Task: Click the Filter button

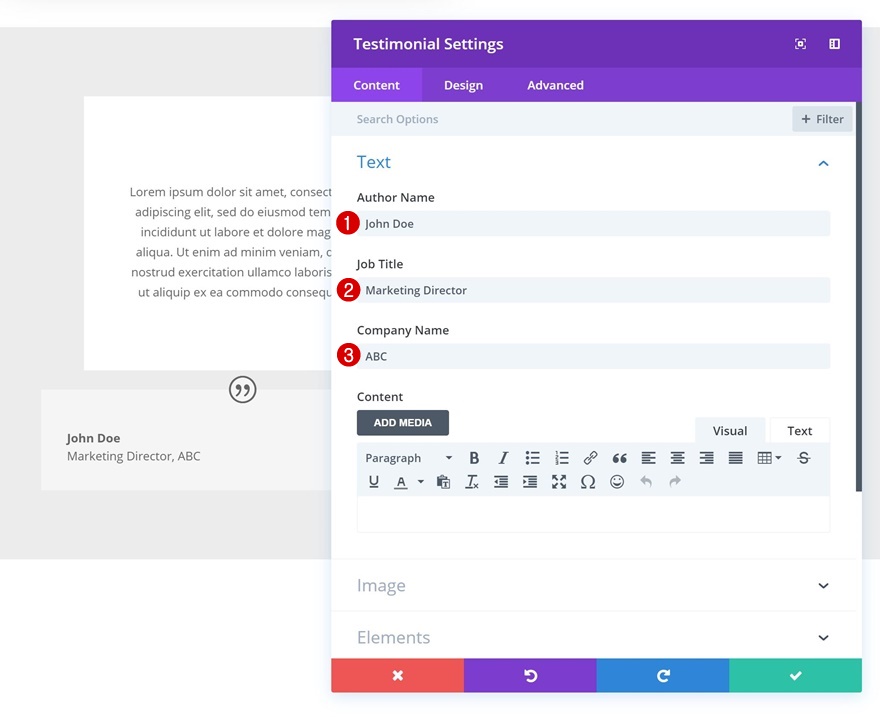Action: [822, 119]
